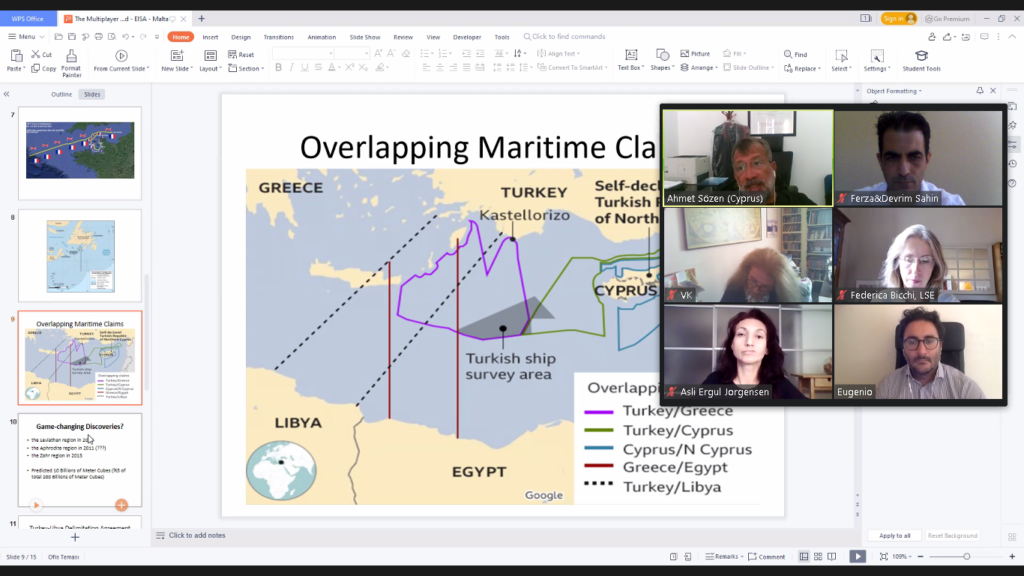Click the Apply to all button
1024x576 pixels.
pos(894,536)
